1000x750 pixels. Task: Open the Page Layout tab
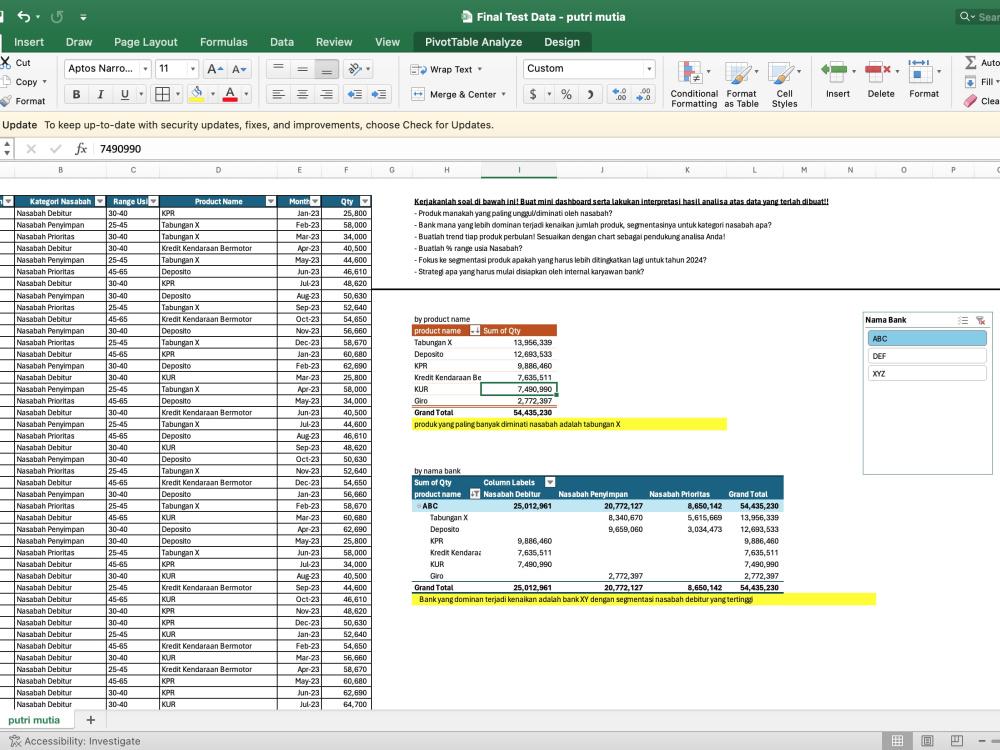pos(145,42)
